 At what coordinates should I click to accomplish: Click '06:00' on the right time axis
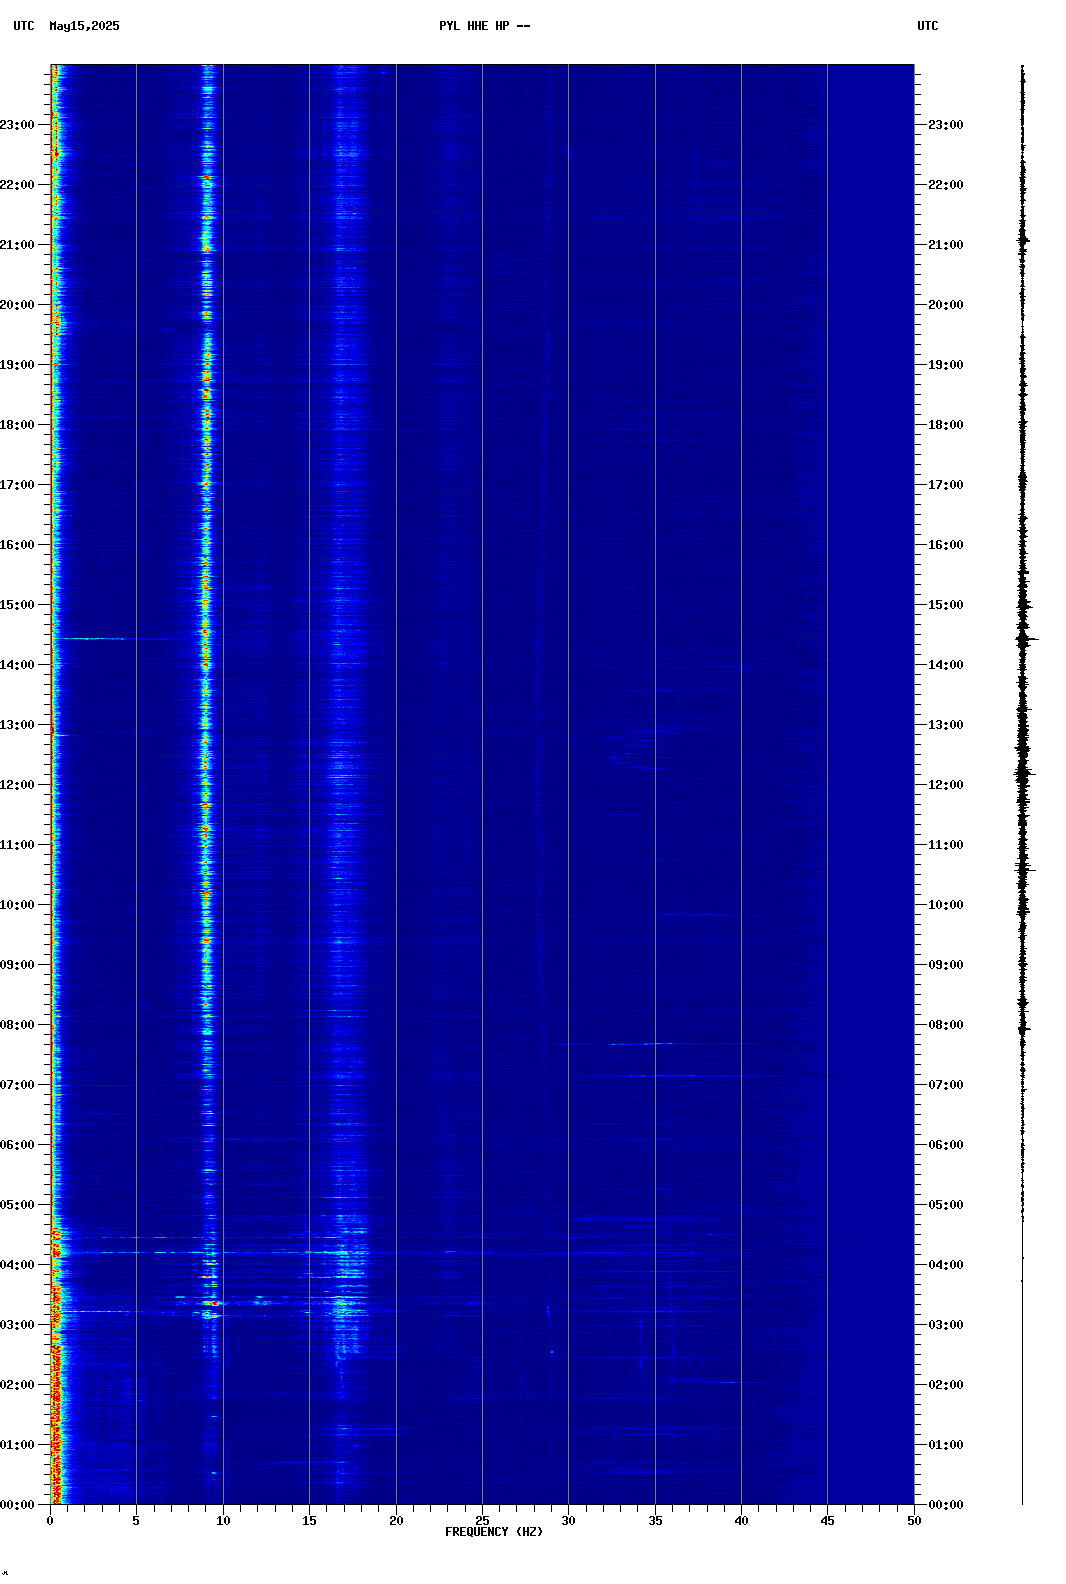click(946, 1145)
